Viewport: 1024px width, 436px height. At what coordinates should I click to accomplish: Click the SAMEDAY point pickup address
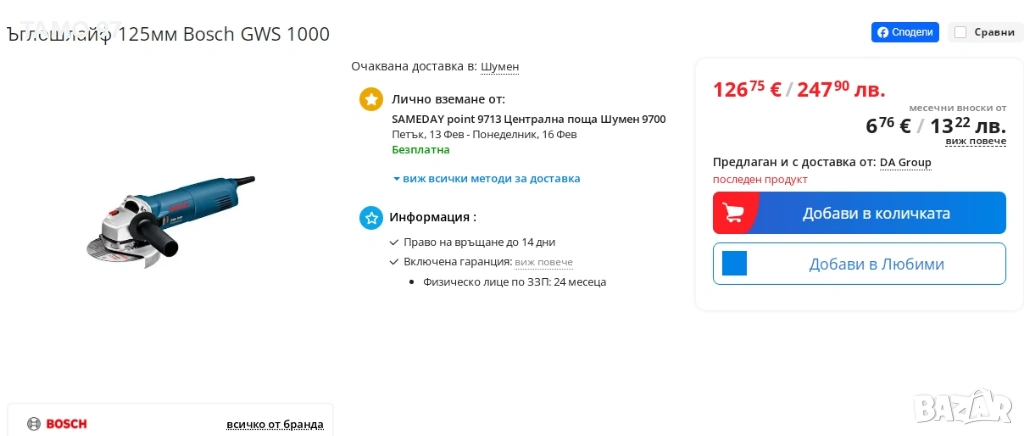[x=528, y=119]
